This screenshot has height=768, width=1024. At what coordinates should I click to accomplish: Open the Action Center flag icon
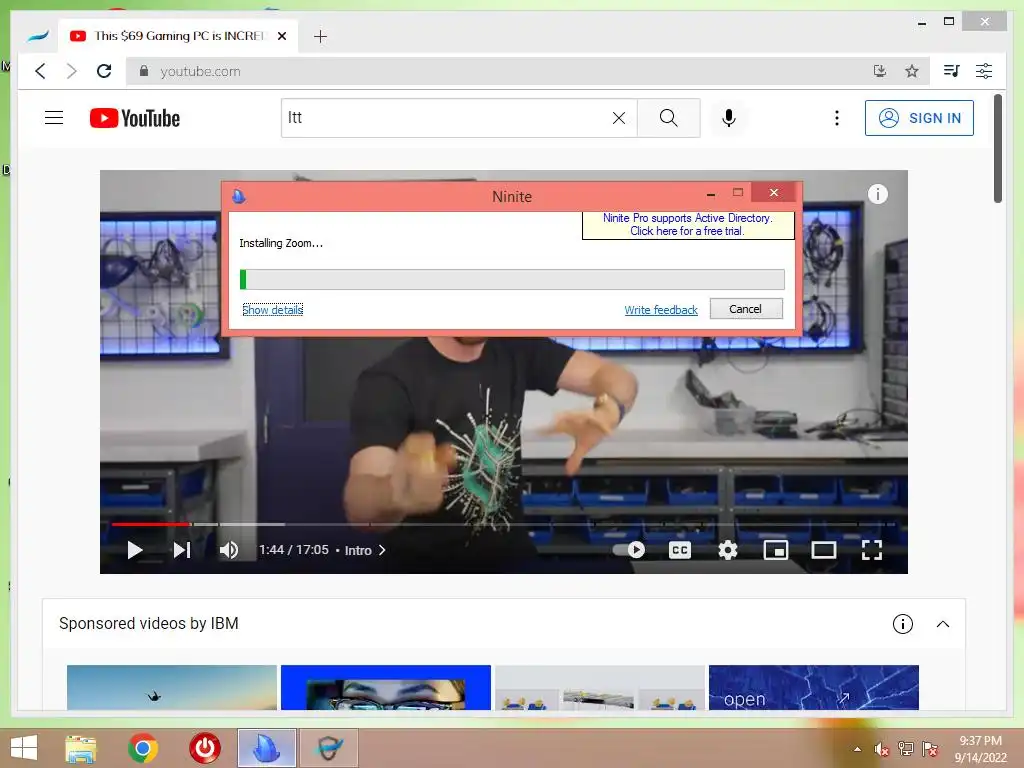click(929, 749)
